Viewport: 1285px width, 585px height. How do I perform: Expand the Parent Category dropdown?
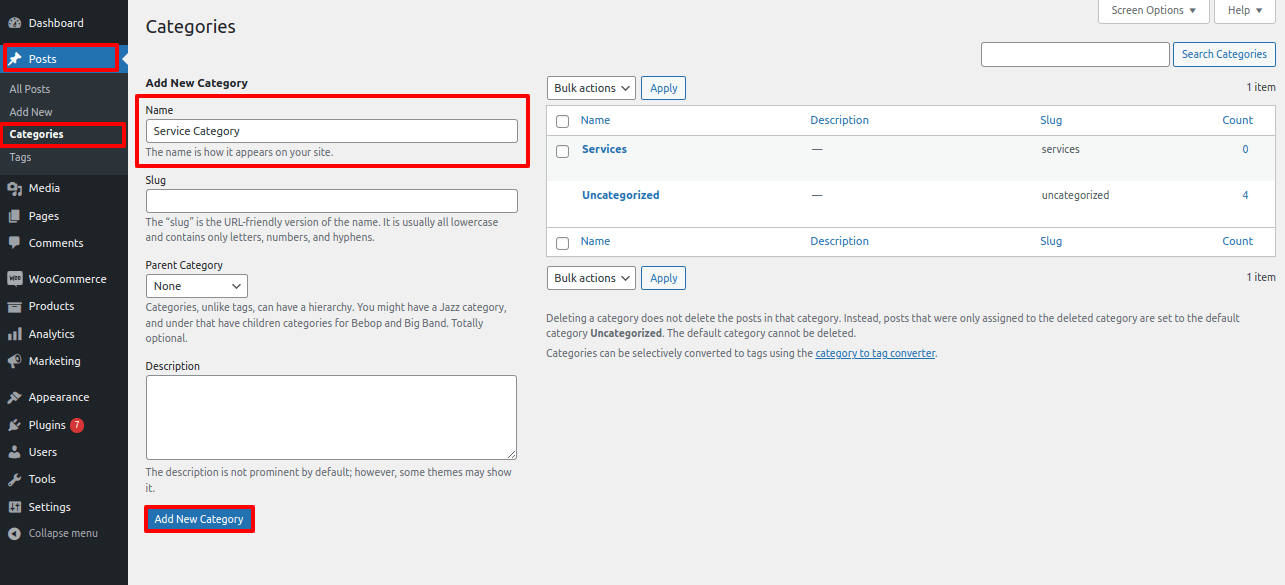[196, 286]
